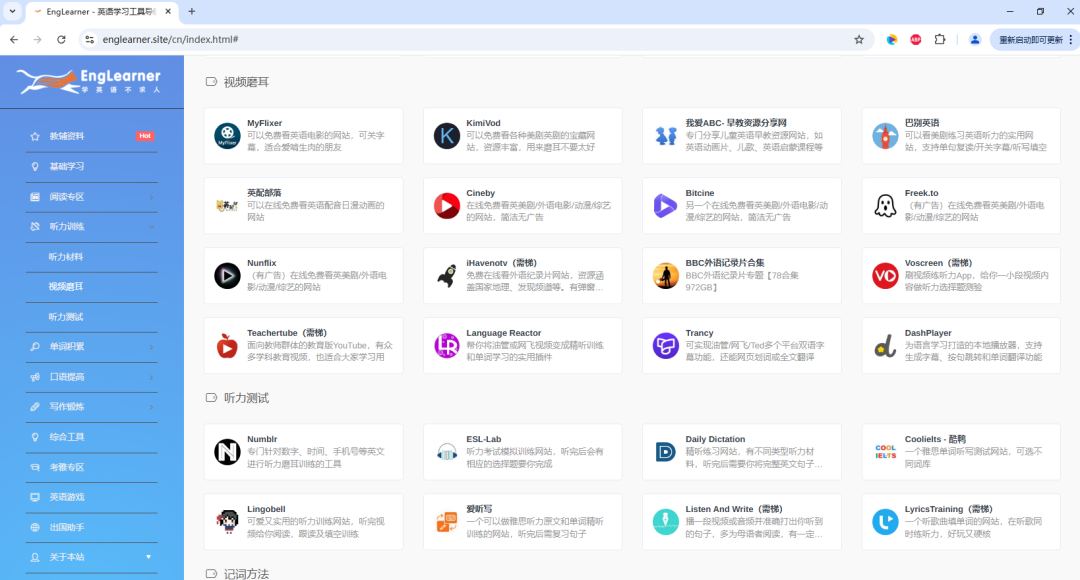
Task: Click the EngLearner fox logo
Action: point(89,81)
